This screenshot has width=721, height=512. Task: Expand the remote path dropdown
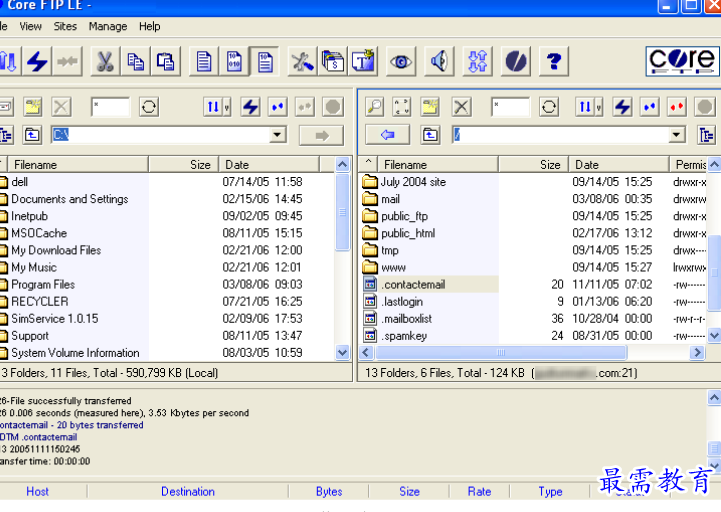pyautogui.click(x=676, y=135)
